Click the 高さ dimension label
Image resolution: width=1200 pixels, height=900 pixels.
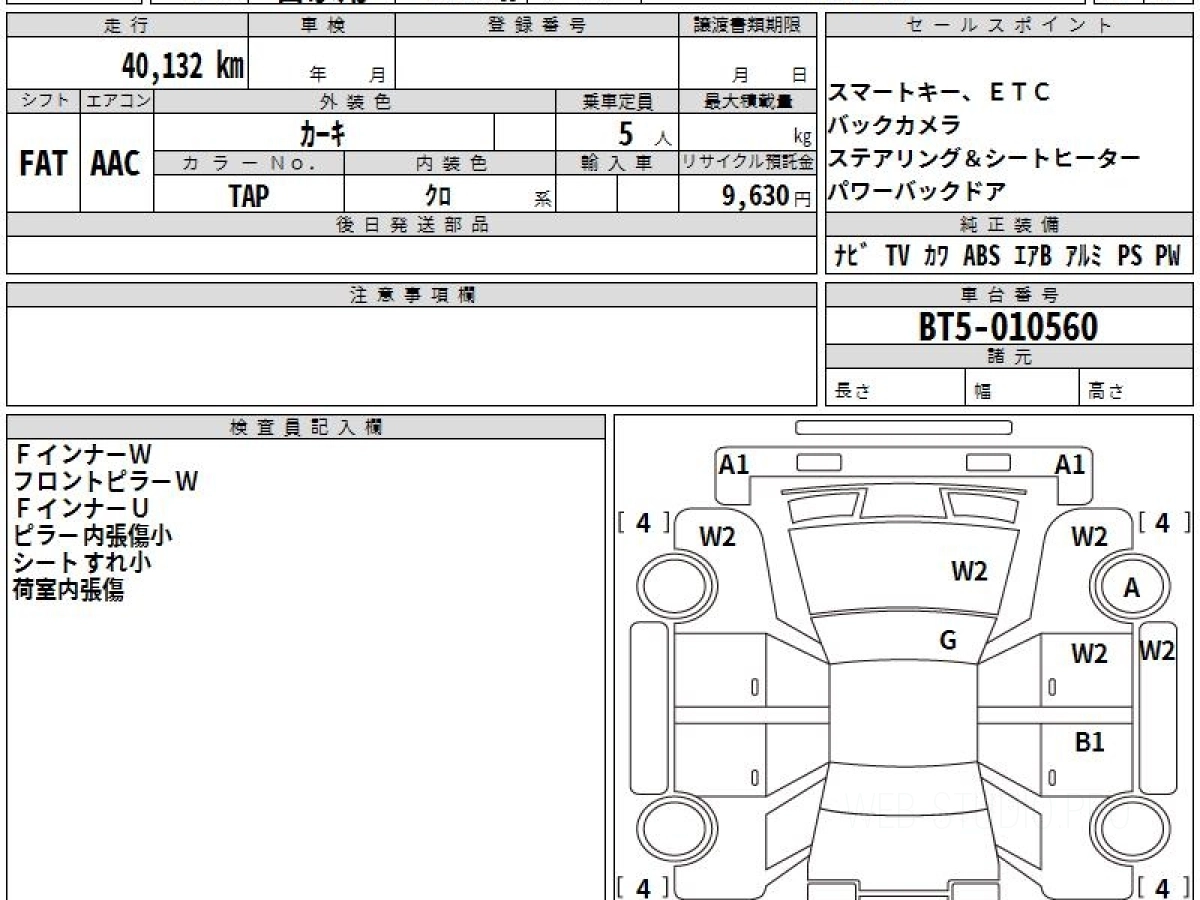coord(1105,392)
